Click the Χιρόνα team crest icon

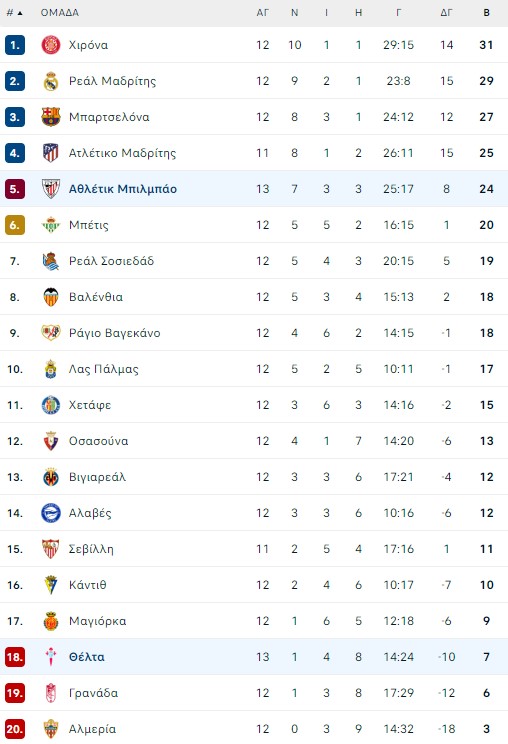(51, 45)
